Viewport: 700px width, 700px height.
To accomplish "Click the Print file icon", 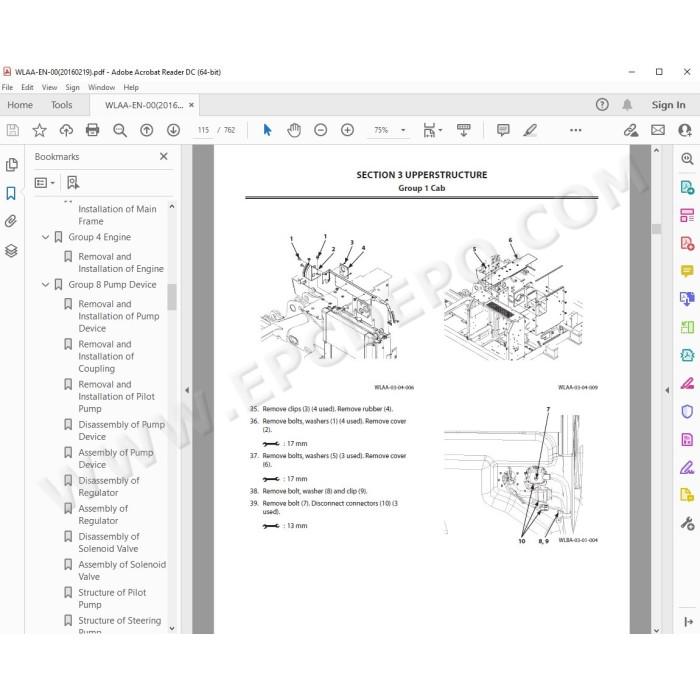I will (92, 130).
